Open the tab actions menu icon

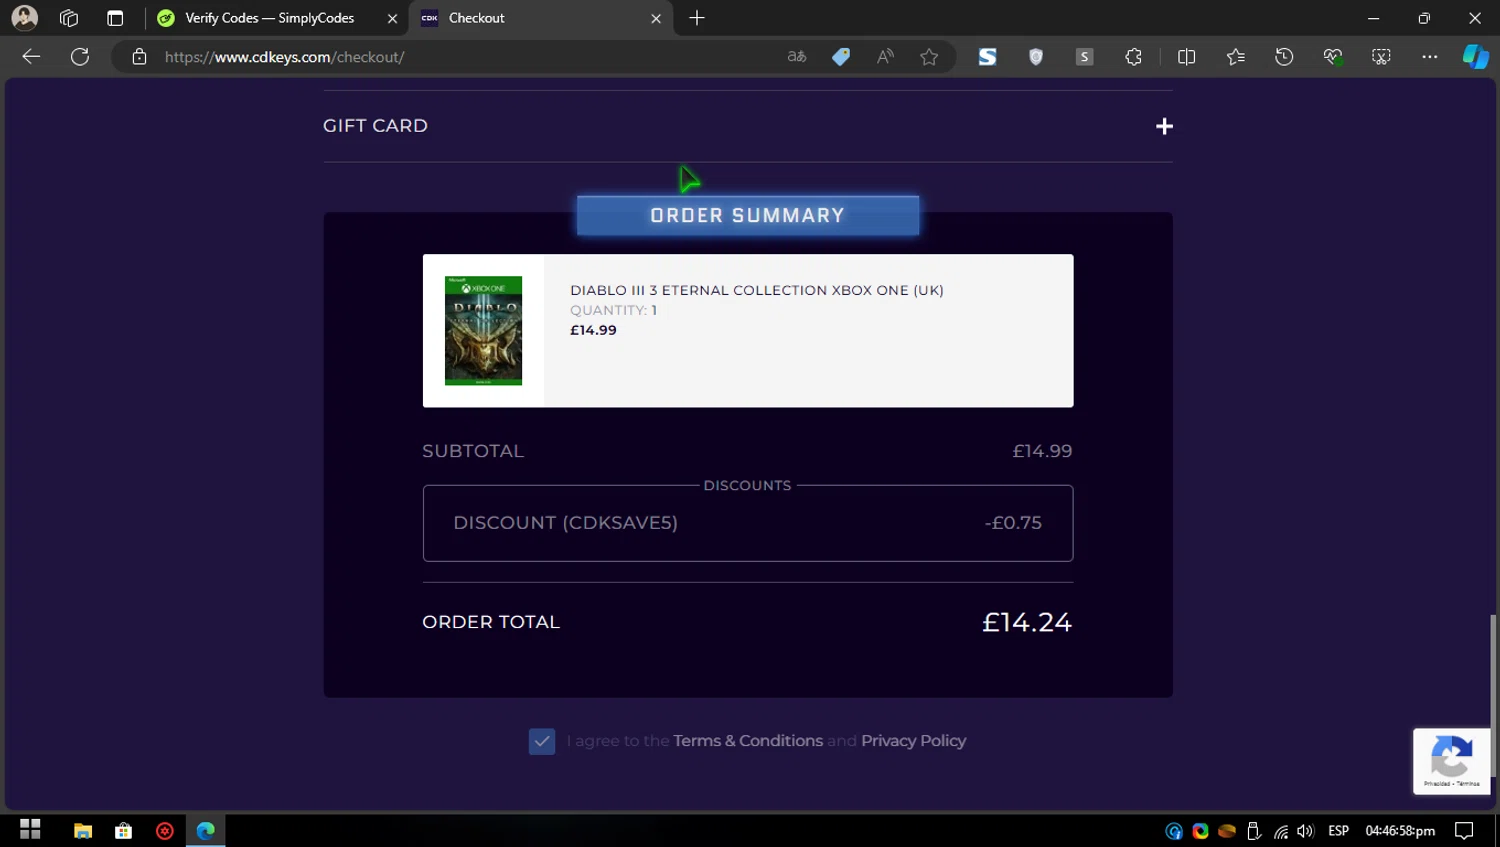[x=115, y=18]
